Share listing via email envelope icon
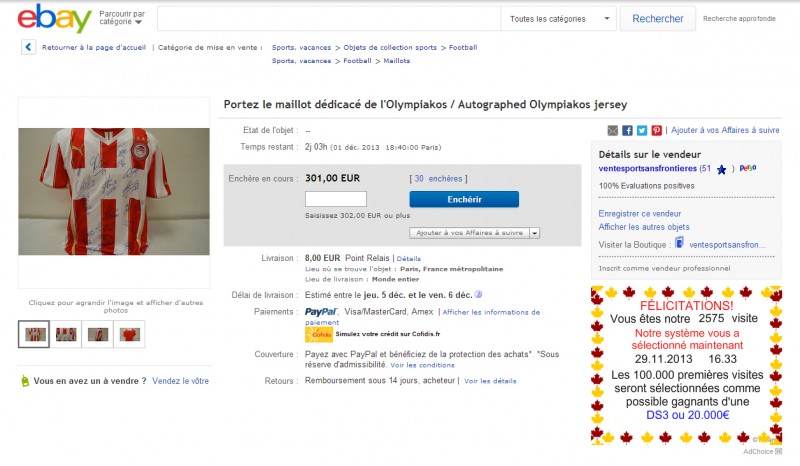 click(x=612, y=130)
